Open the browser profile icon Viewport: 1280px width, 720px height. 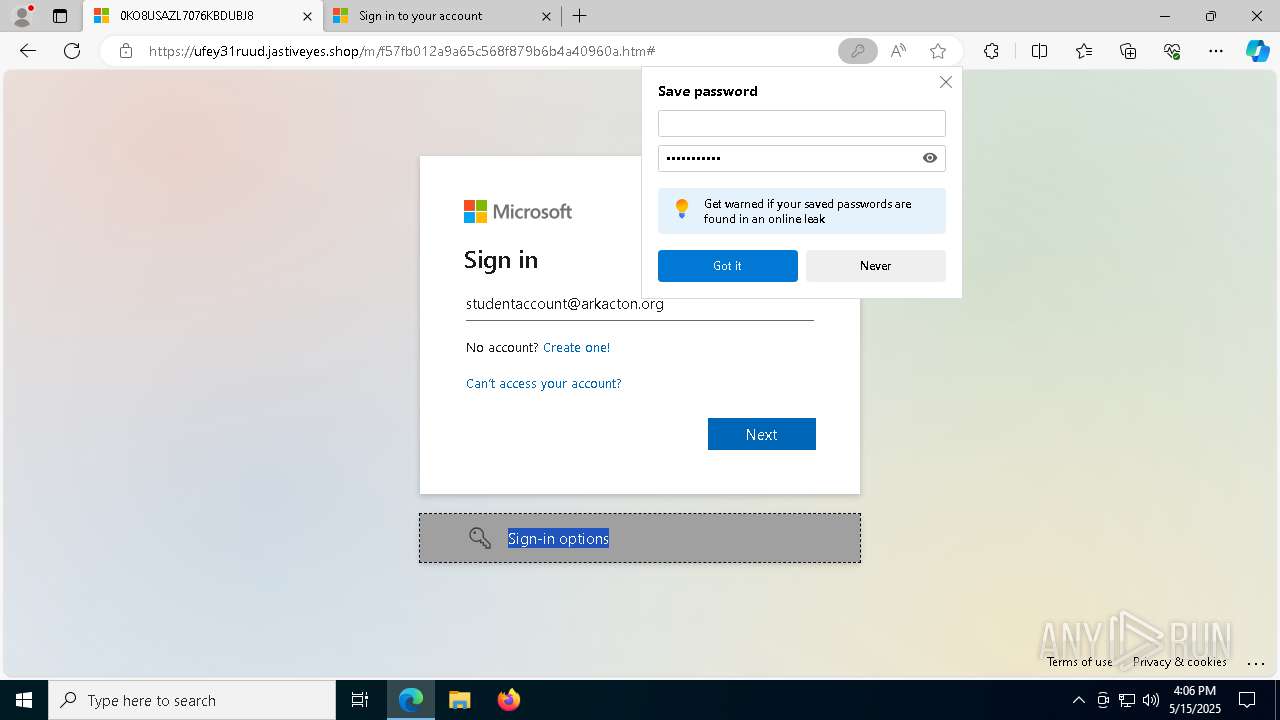pyautogui.click(x=22, y=16)
